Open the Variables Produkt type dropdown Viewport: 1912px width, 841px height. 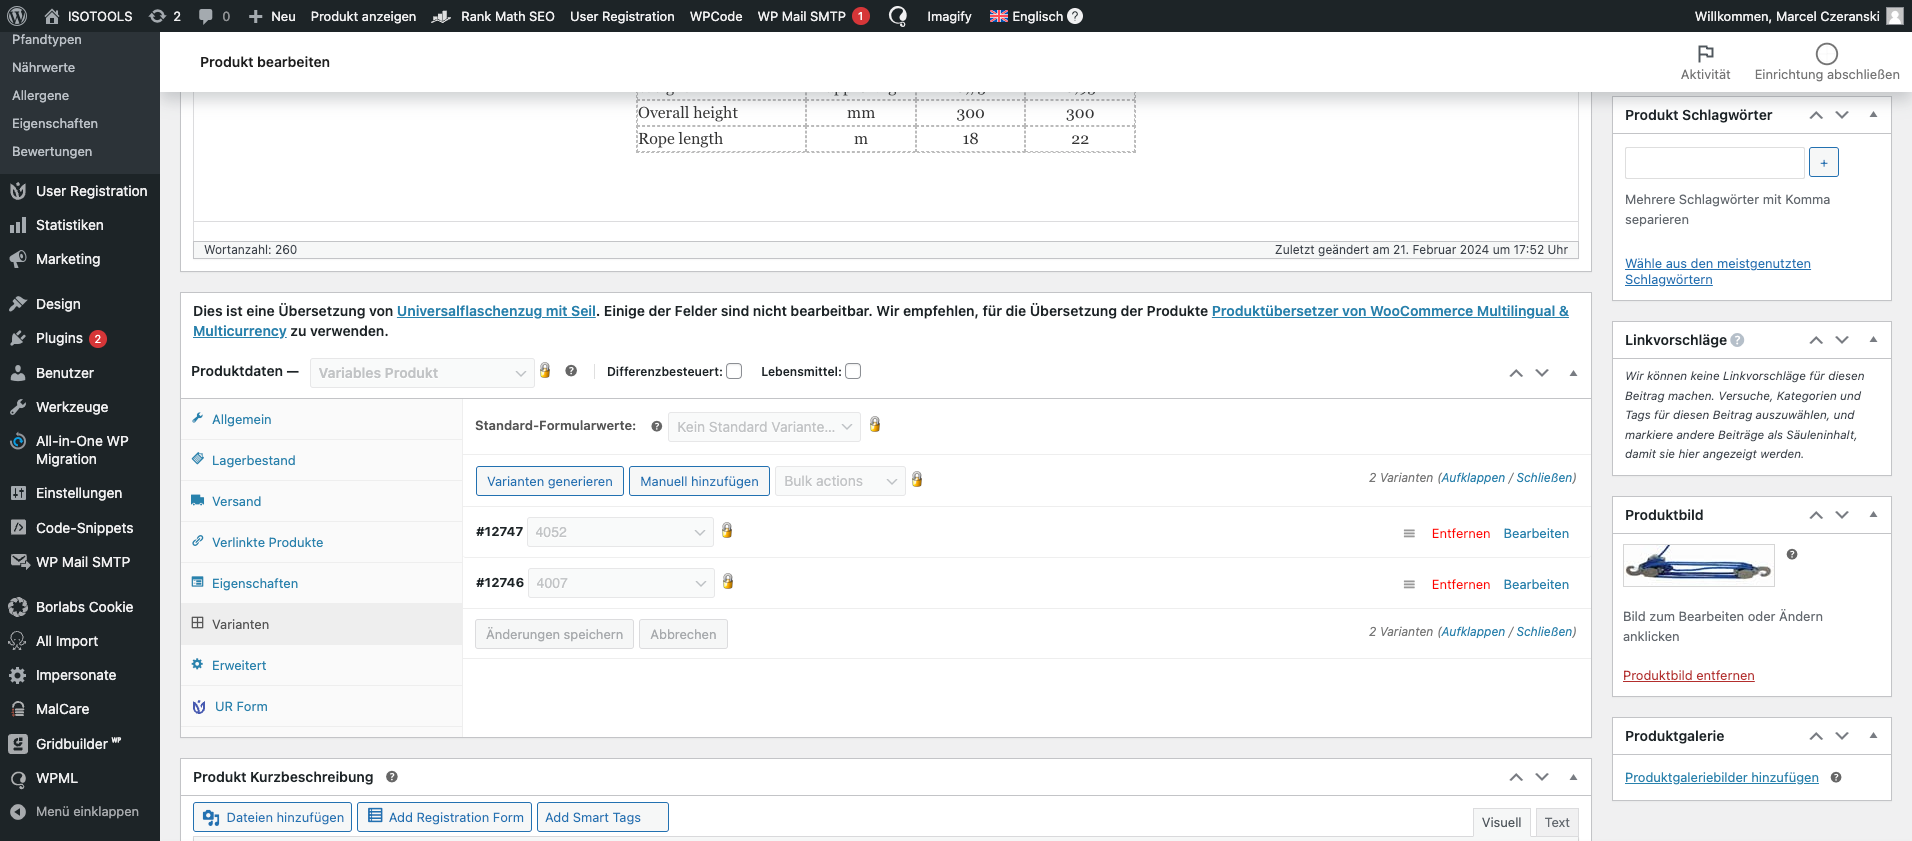pos(422,373)
